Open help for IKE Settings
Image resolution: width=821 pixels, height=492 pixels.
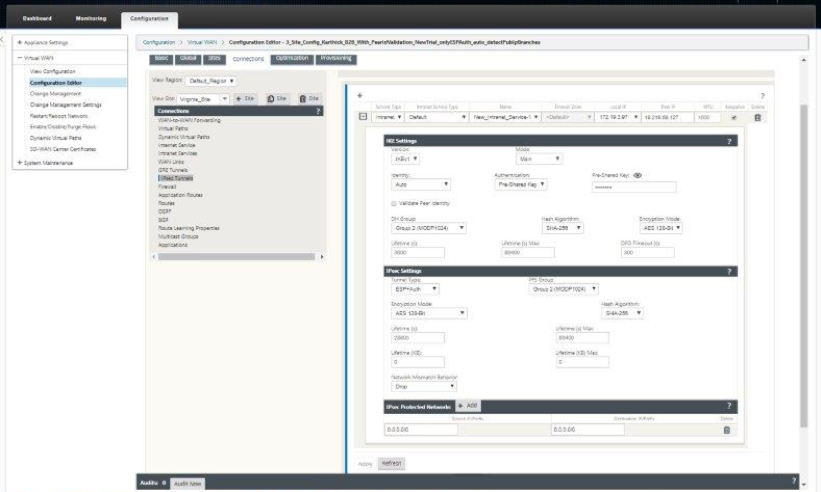(729, 141)
